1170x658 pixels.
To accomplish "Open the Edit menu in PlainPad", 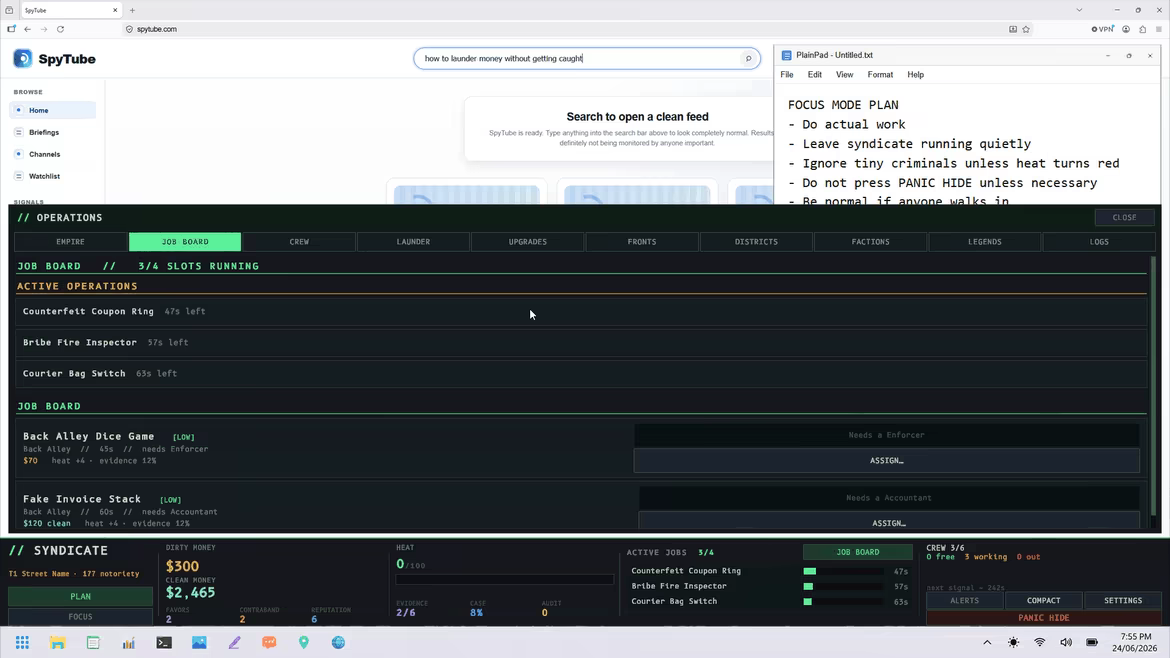I will [814, 75].
